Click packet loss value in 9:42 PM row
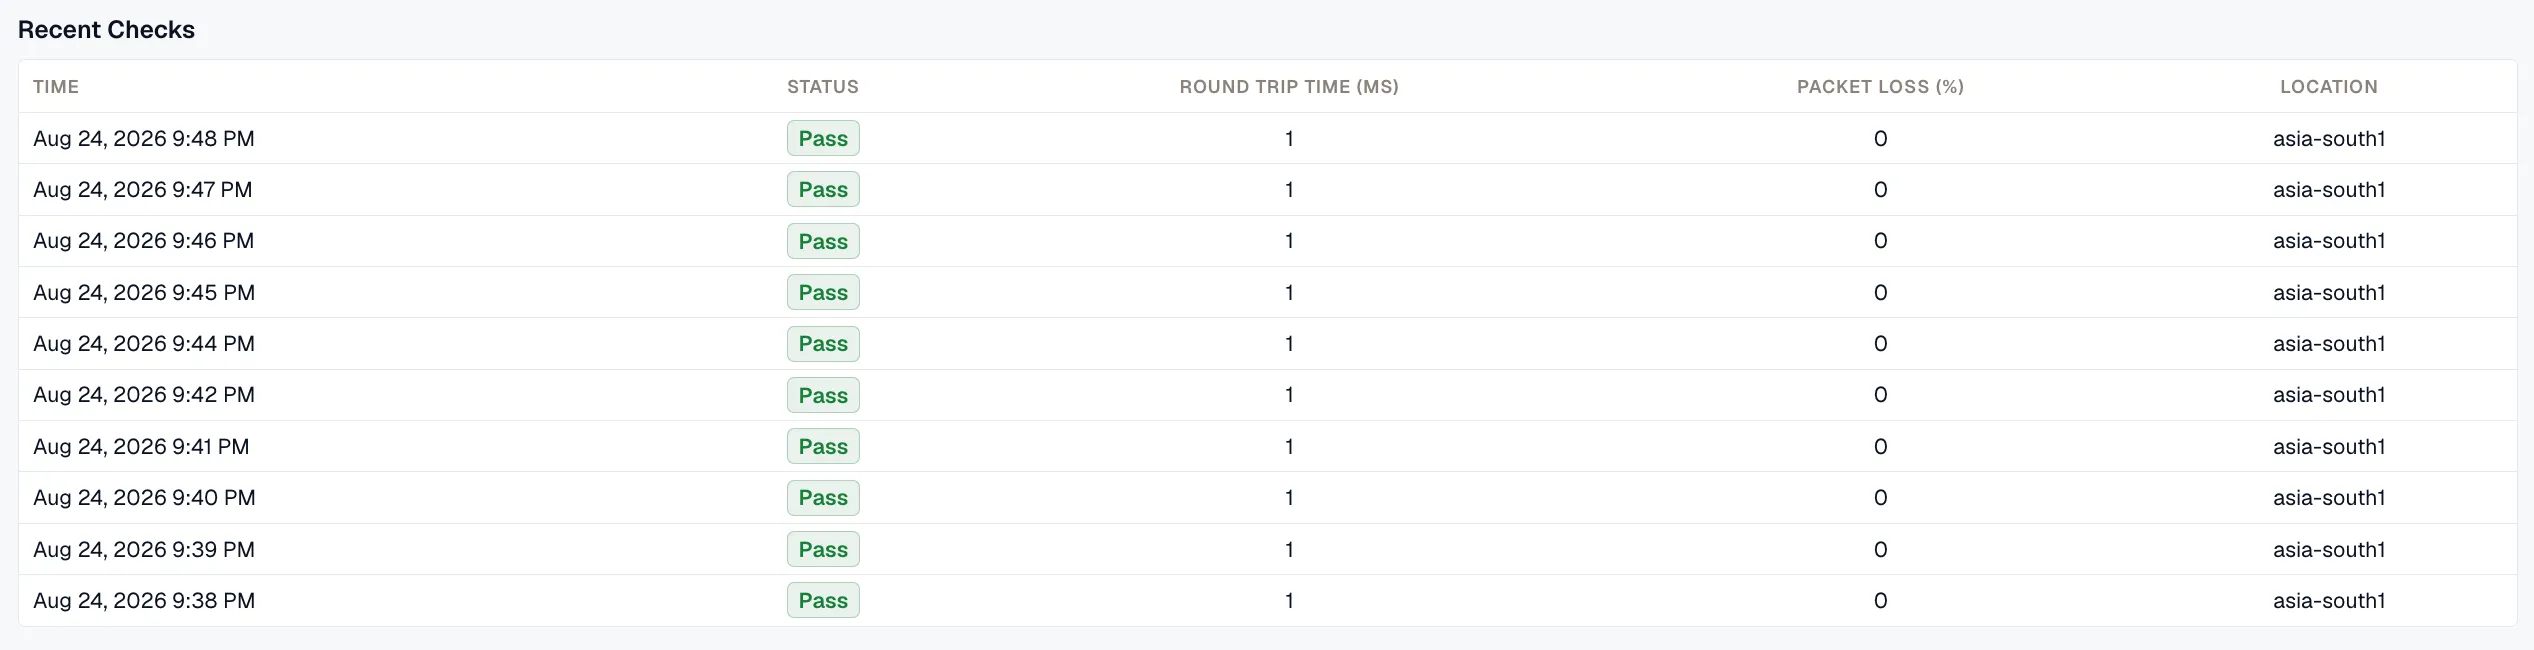This screenshot has width=2534, height=650. pos(1880,395)
